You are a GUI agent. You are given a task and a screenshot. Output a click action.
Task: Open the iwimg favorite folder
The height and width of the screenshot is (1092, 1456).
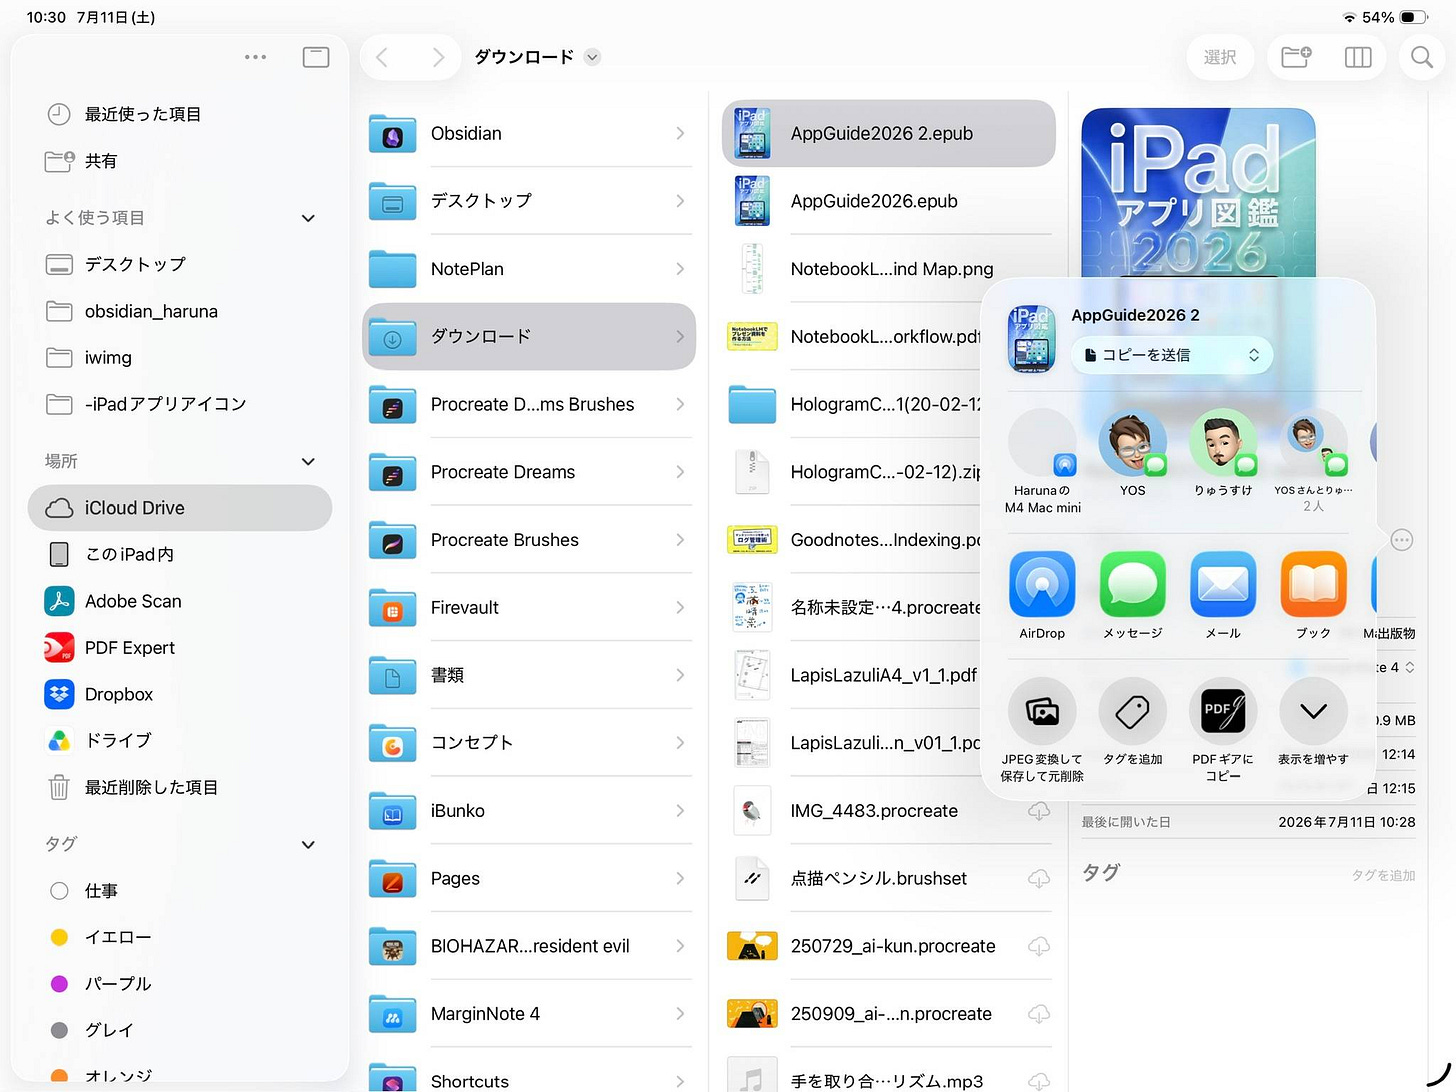pos(180,357)
